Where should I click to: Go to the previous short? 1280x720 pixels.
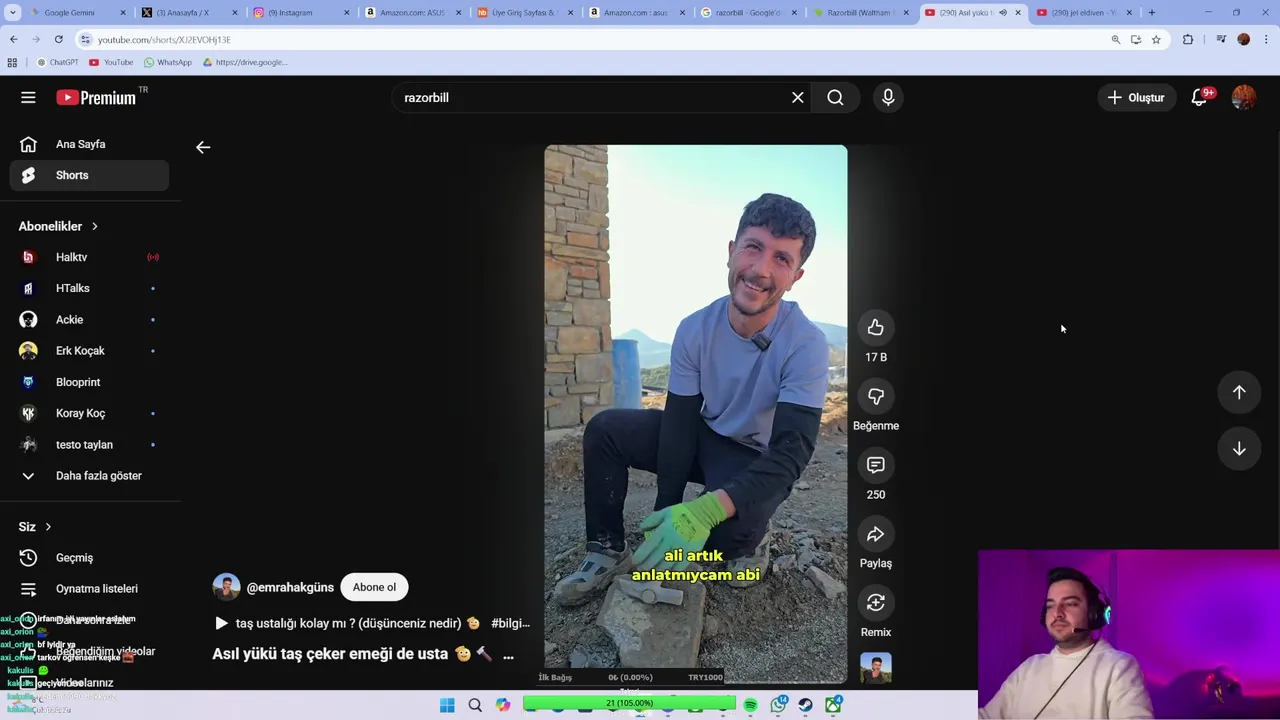coord(1239,392)
